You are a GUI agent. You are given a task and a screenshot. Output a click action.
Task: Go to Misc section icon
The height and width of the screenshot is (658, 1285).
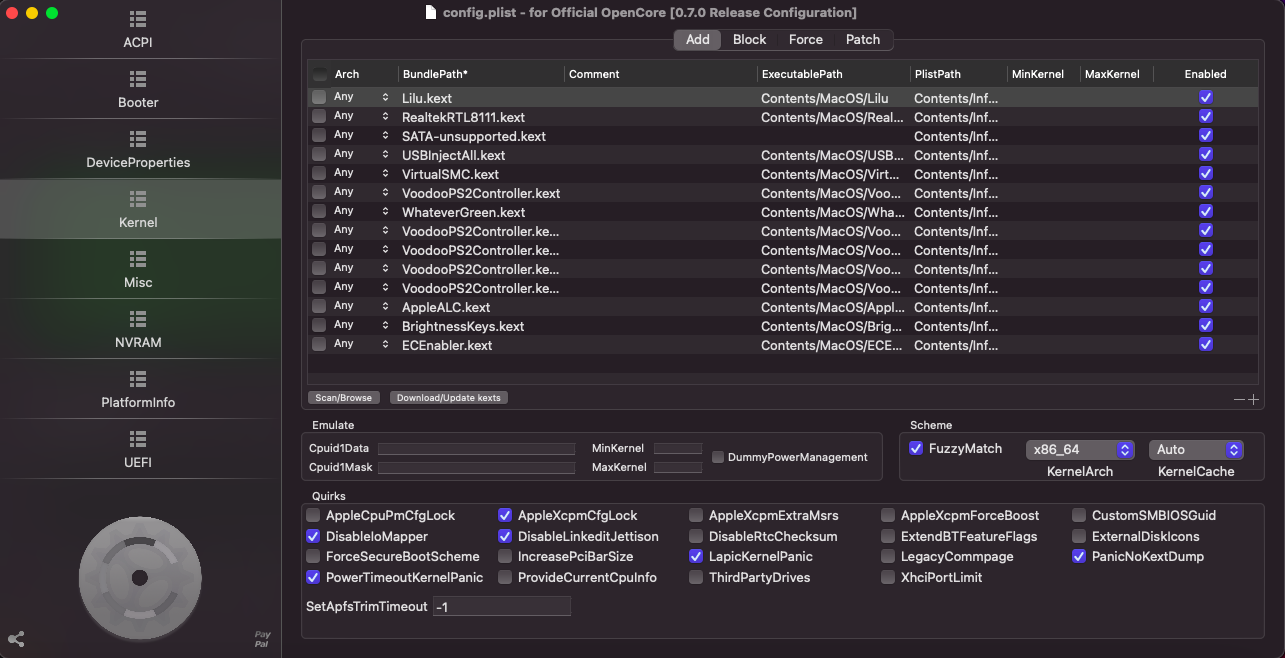(x=138, y=259)
